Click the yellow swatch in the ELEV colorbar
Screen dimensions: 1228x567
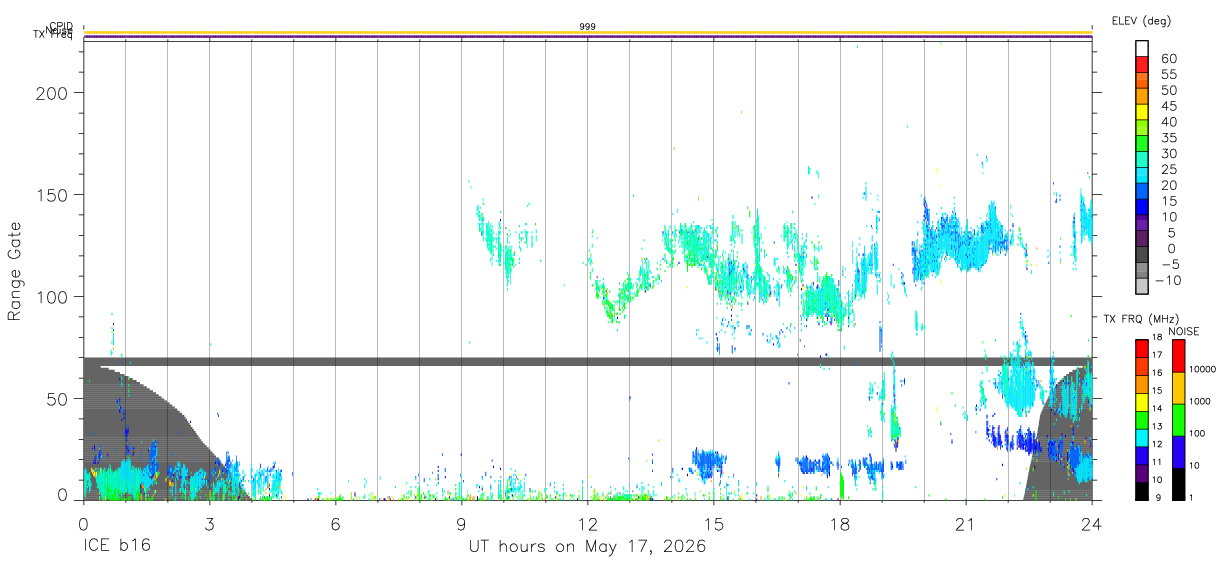coord(1142,113)
